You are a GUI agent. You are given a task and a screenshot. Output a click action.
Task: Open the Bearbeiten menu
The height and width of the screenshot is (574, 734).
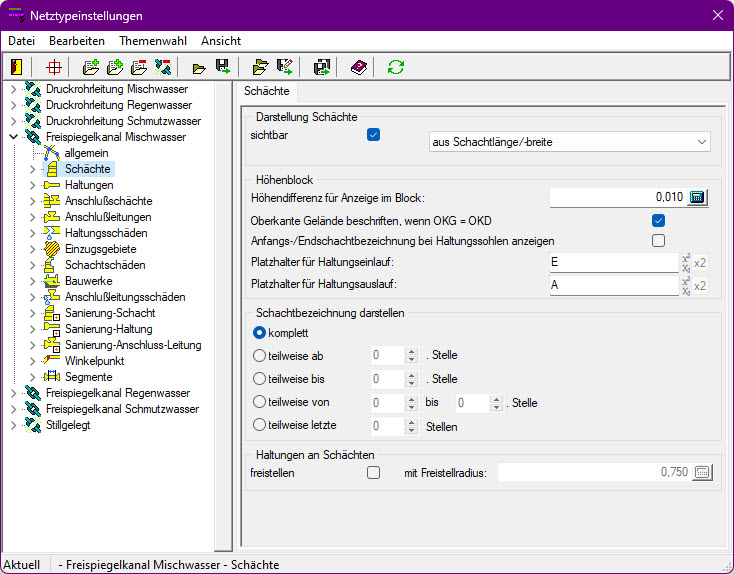pos(77,41)
